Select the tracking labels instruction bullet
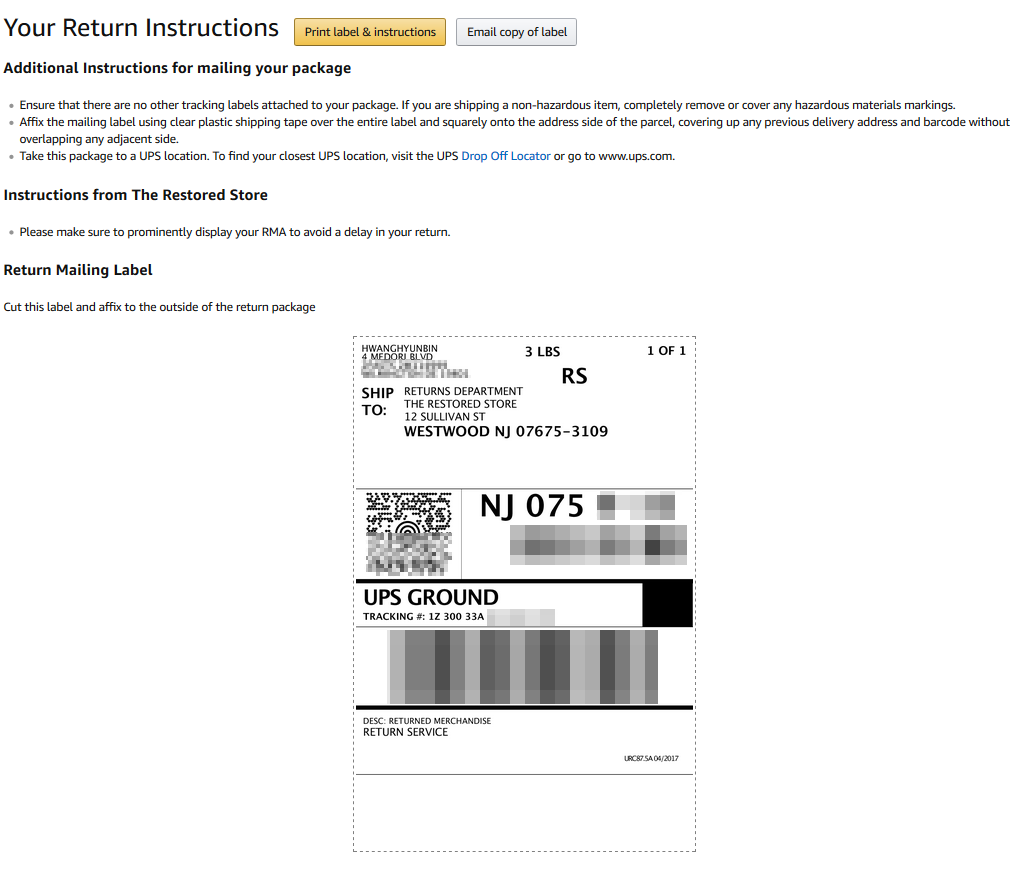 (487, 105)
